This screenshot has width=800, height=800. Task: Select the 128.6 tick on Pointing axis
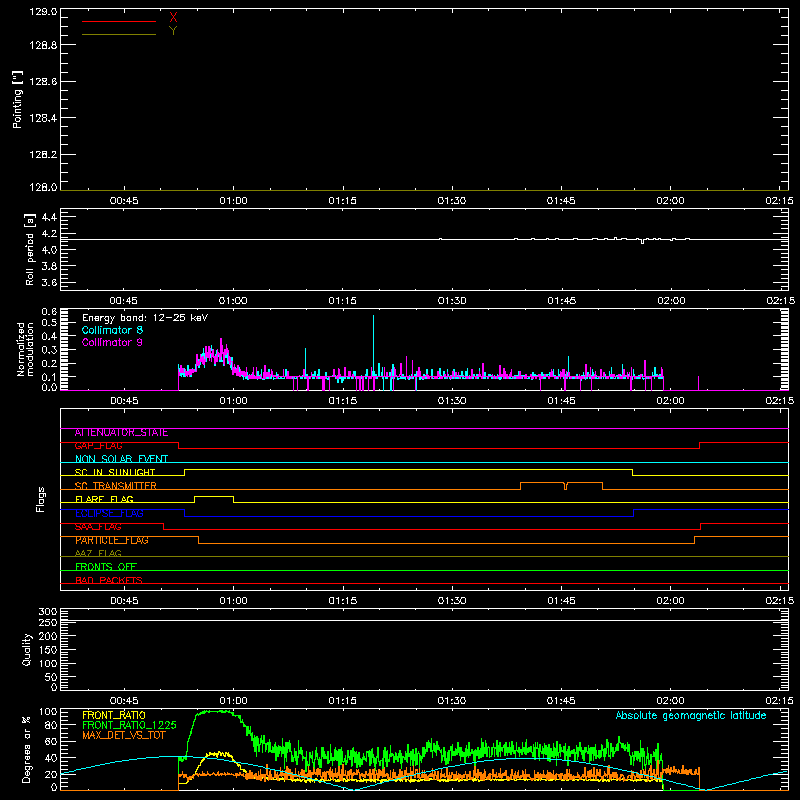click(43, 82)
